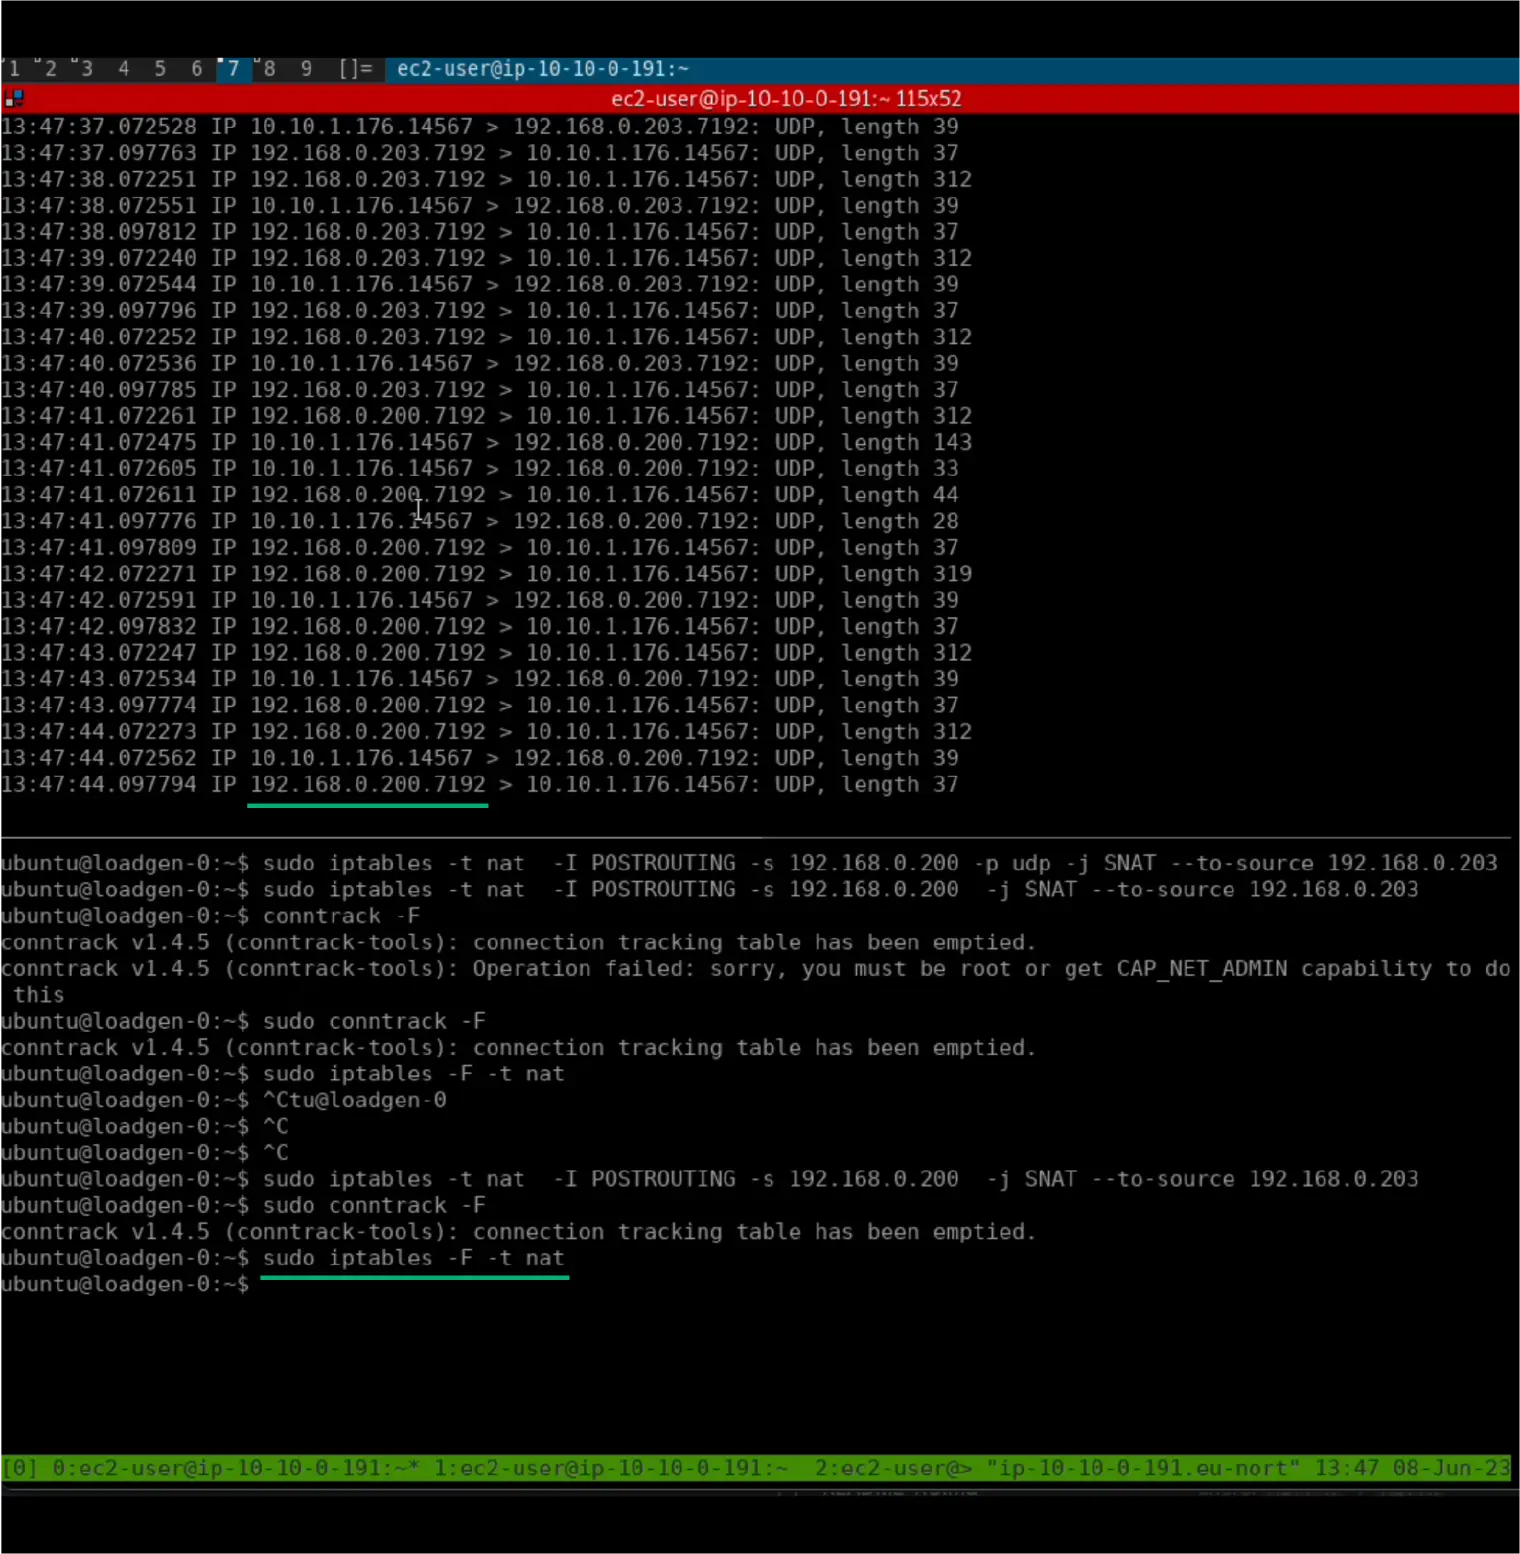Click the tmux date 08-Jun-23
Image resolution: width=1520 pixels, height=1554 pixels.
coord(1451,1468)
